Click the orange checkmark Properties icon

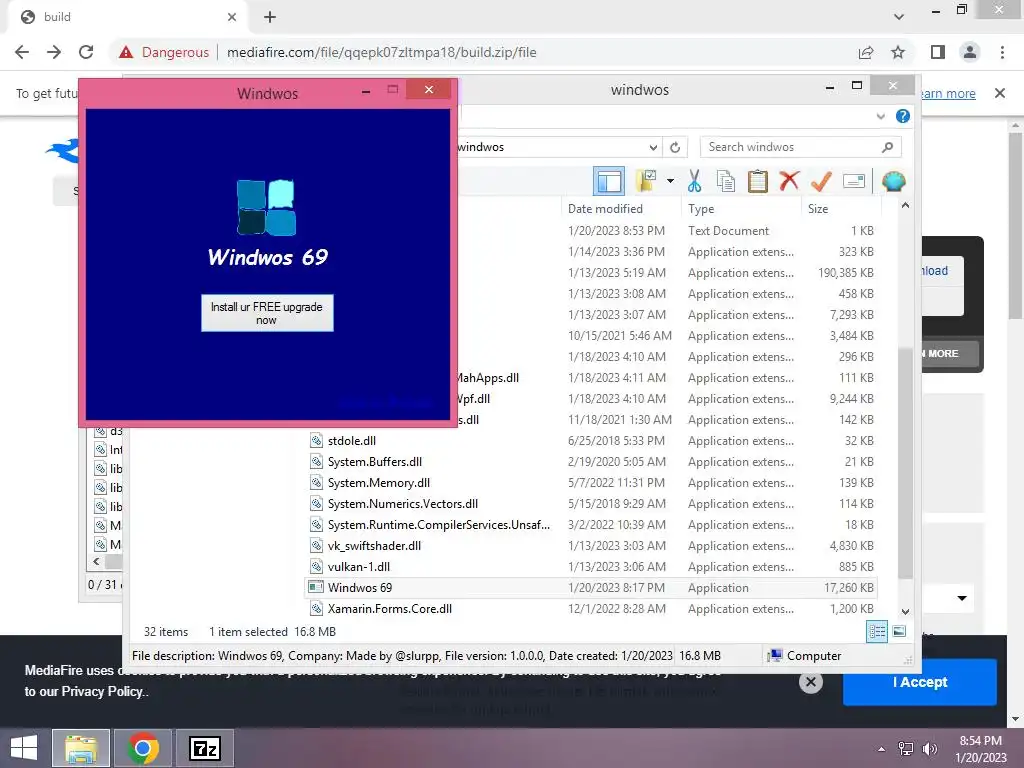click(821, 181)
